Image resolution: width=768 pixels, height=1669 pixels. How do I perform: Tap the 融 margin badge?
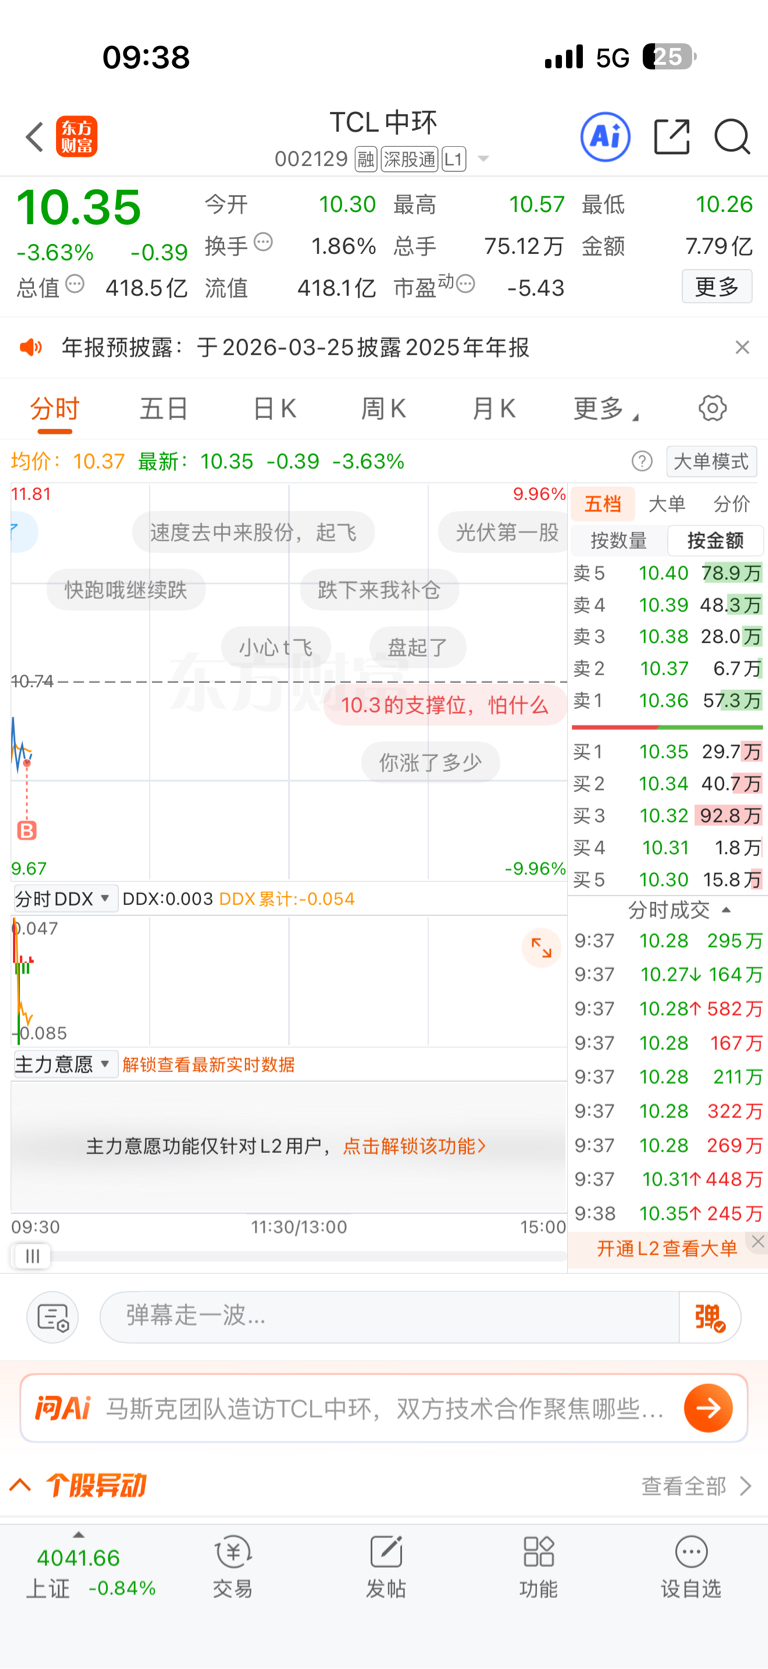click(366, 159)
